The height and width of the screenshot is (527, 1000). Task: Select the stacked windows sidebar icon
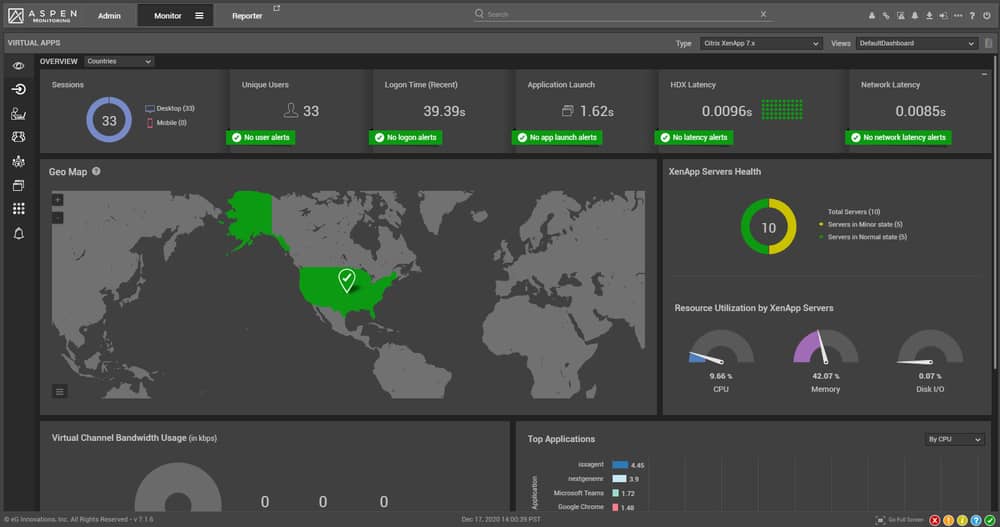[18, 185]
